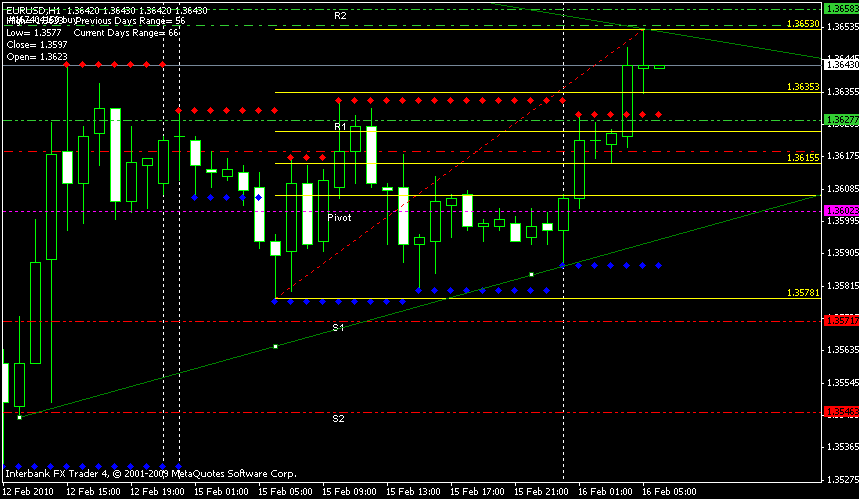
Task: Click the 1.35995 price axis value
Action: [x=843, y=221]
